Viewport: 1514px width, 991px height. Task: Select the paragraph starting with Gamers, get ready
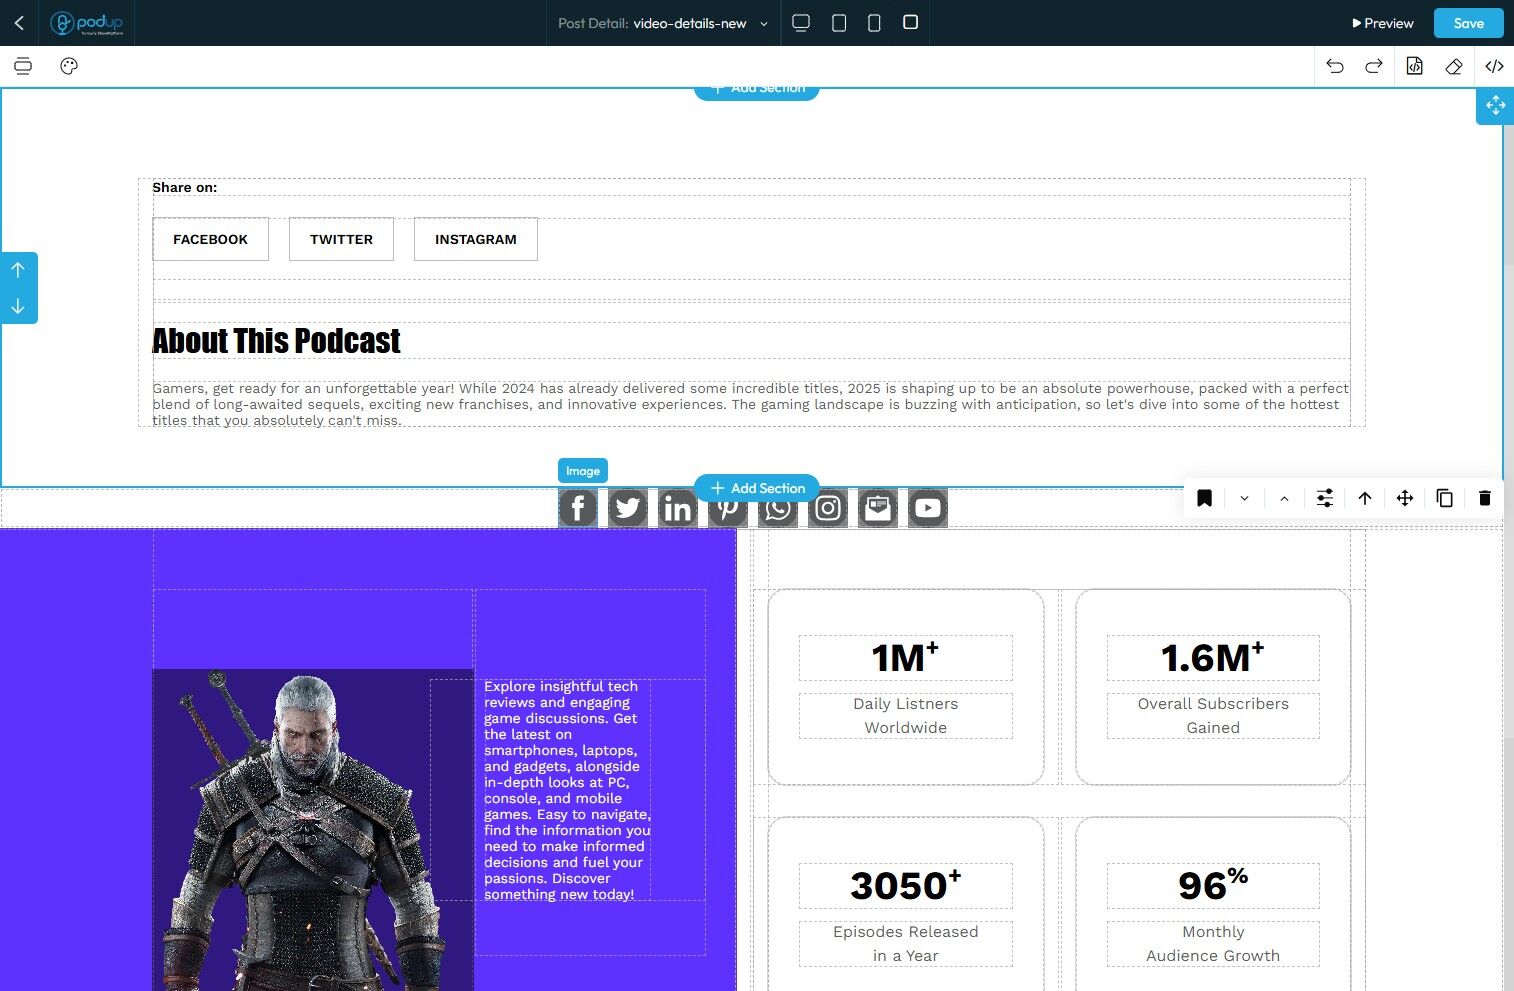750,404
